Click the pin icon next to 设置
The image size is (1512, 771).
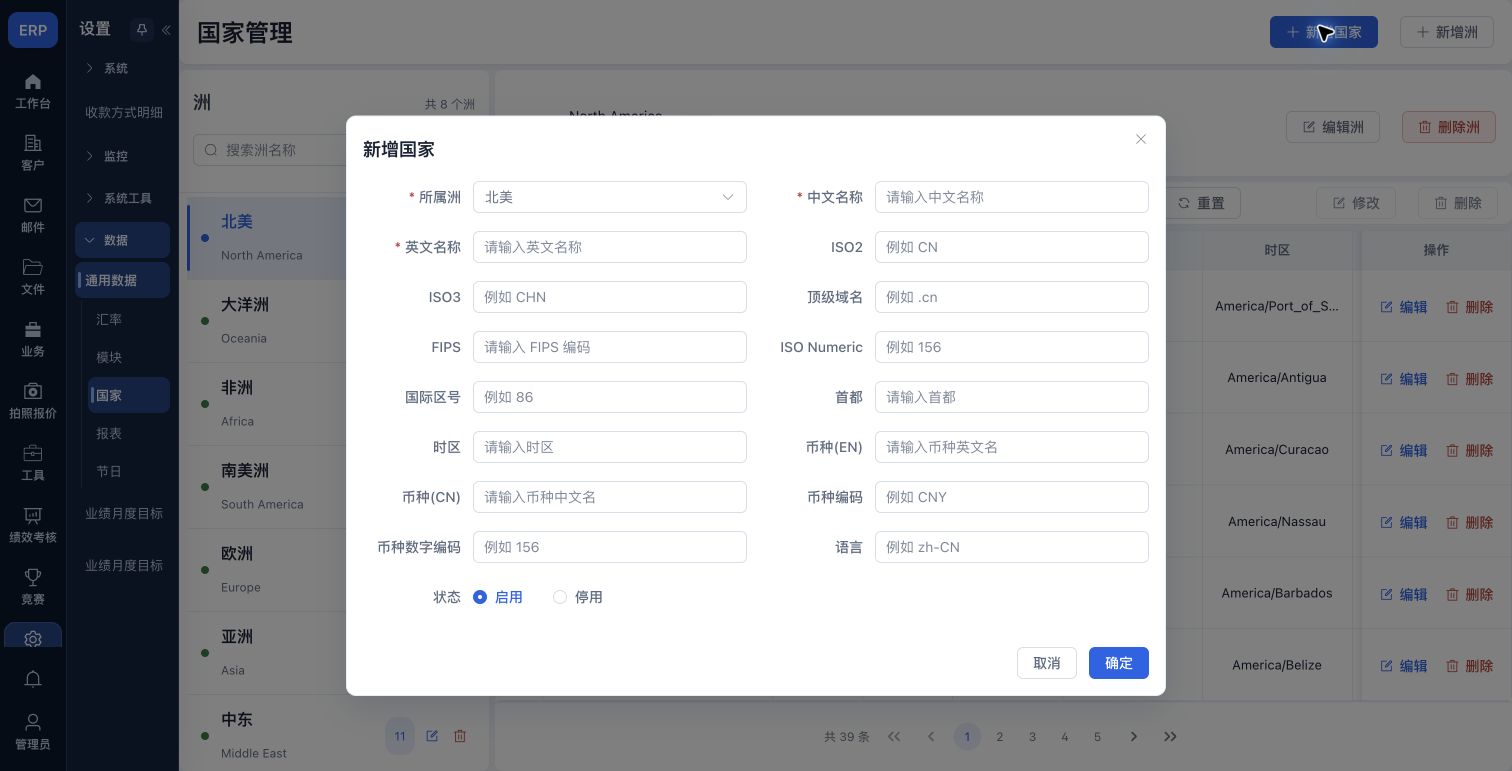pyautogui.click(x=141, y=30)
